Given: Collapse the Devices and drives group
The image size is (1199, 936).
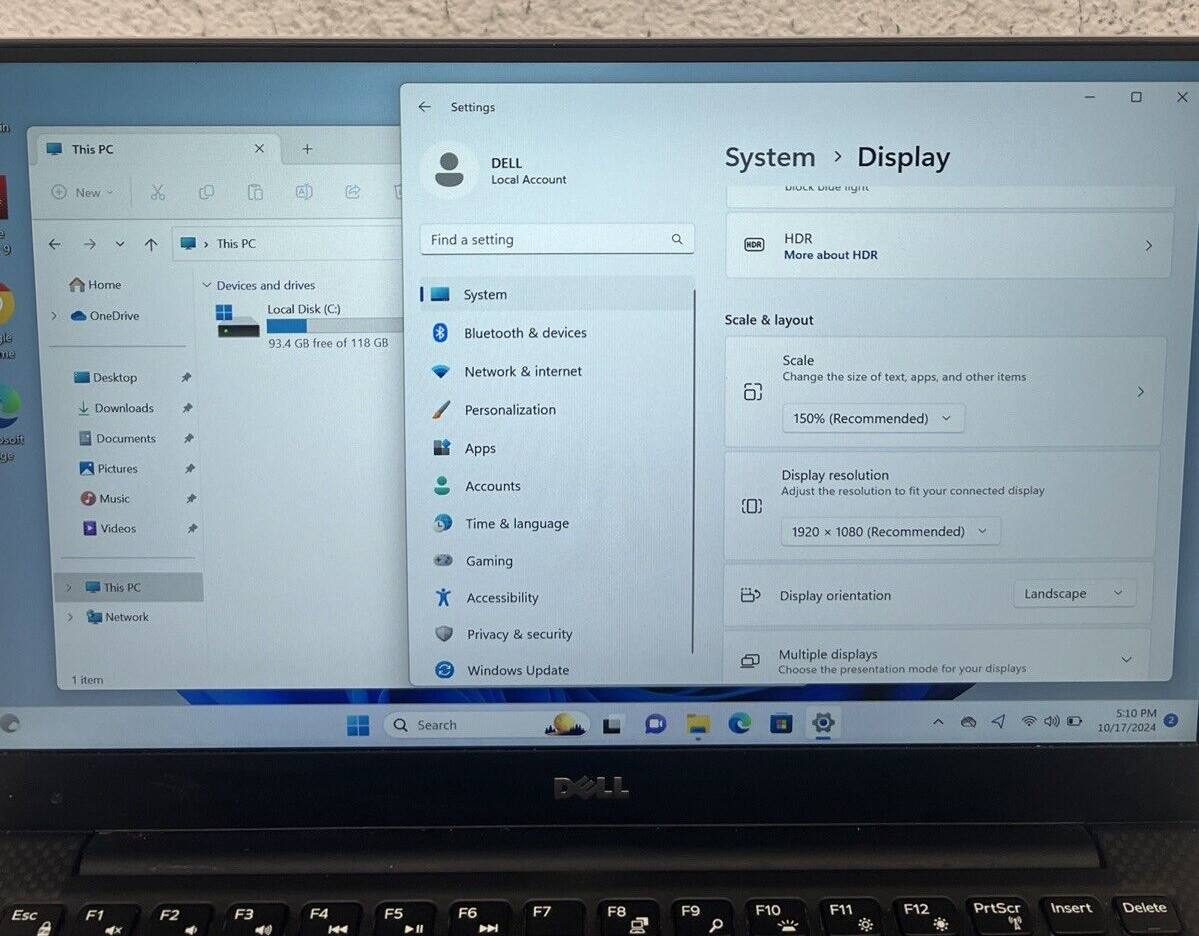Looking at the screenshot, I should pyautogui.click(x=206, y=285).
